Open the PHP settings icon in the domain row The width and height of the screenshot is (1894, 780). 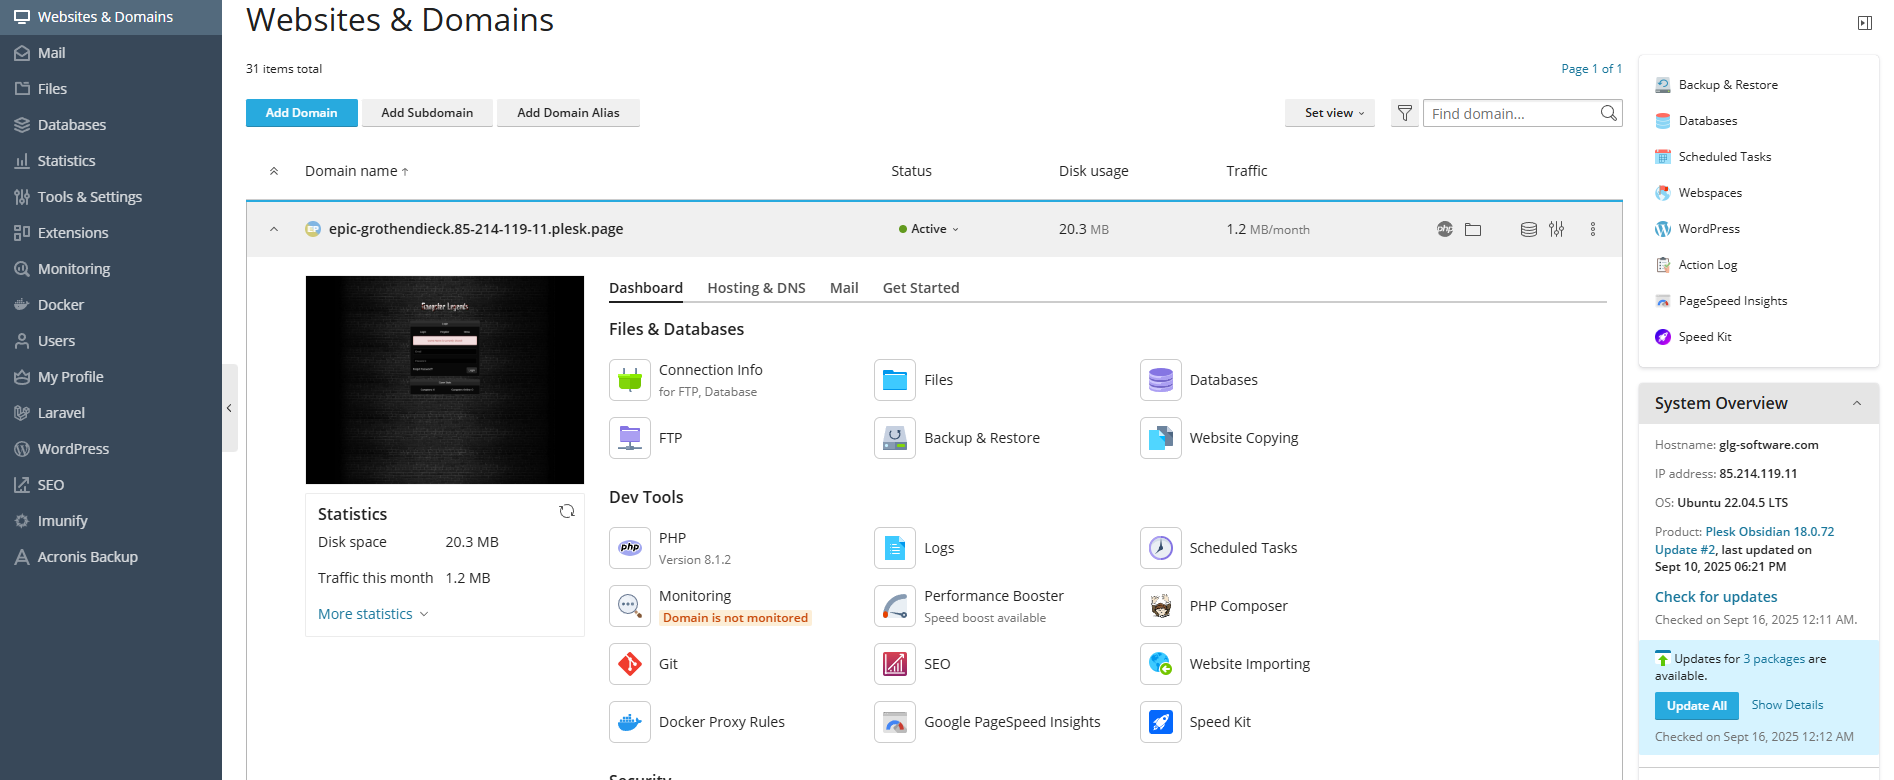pos(1444,229)
